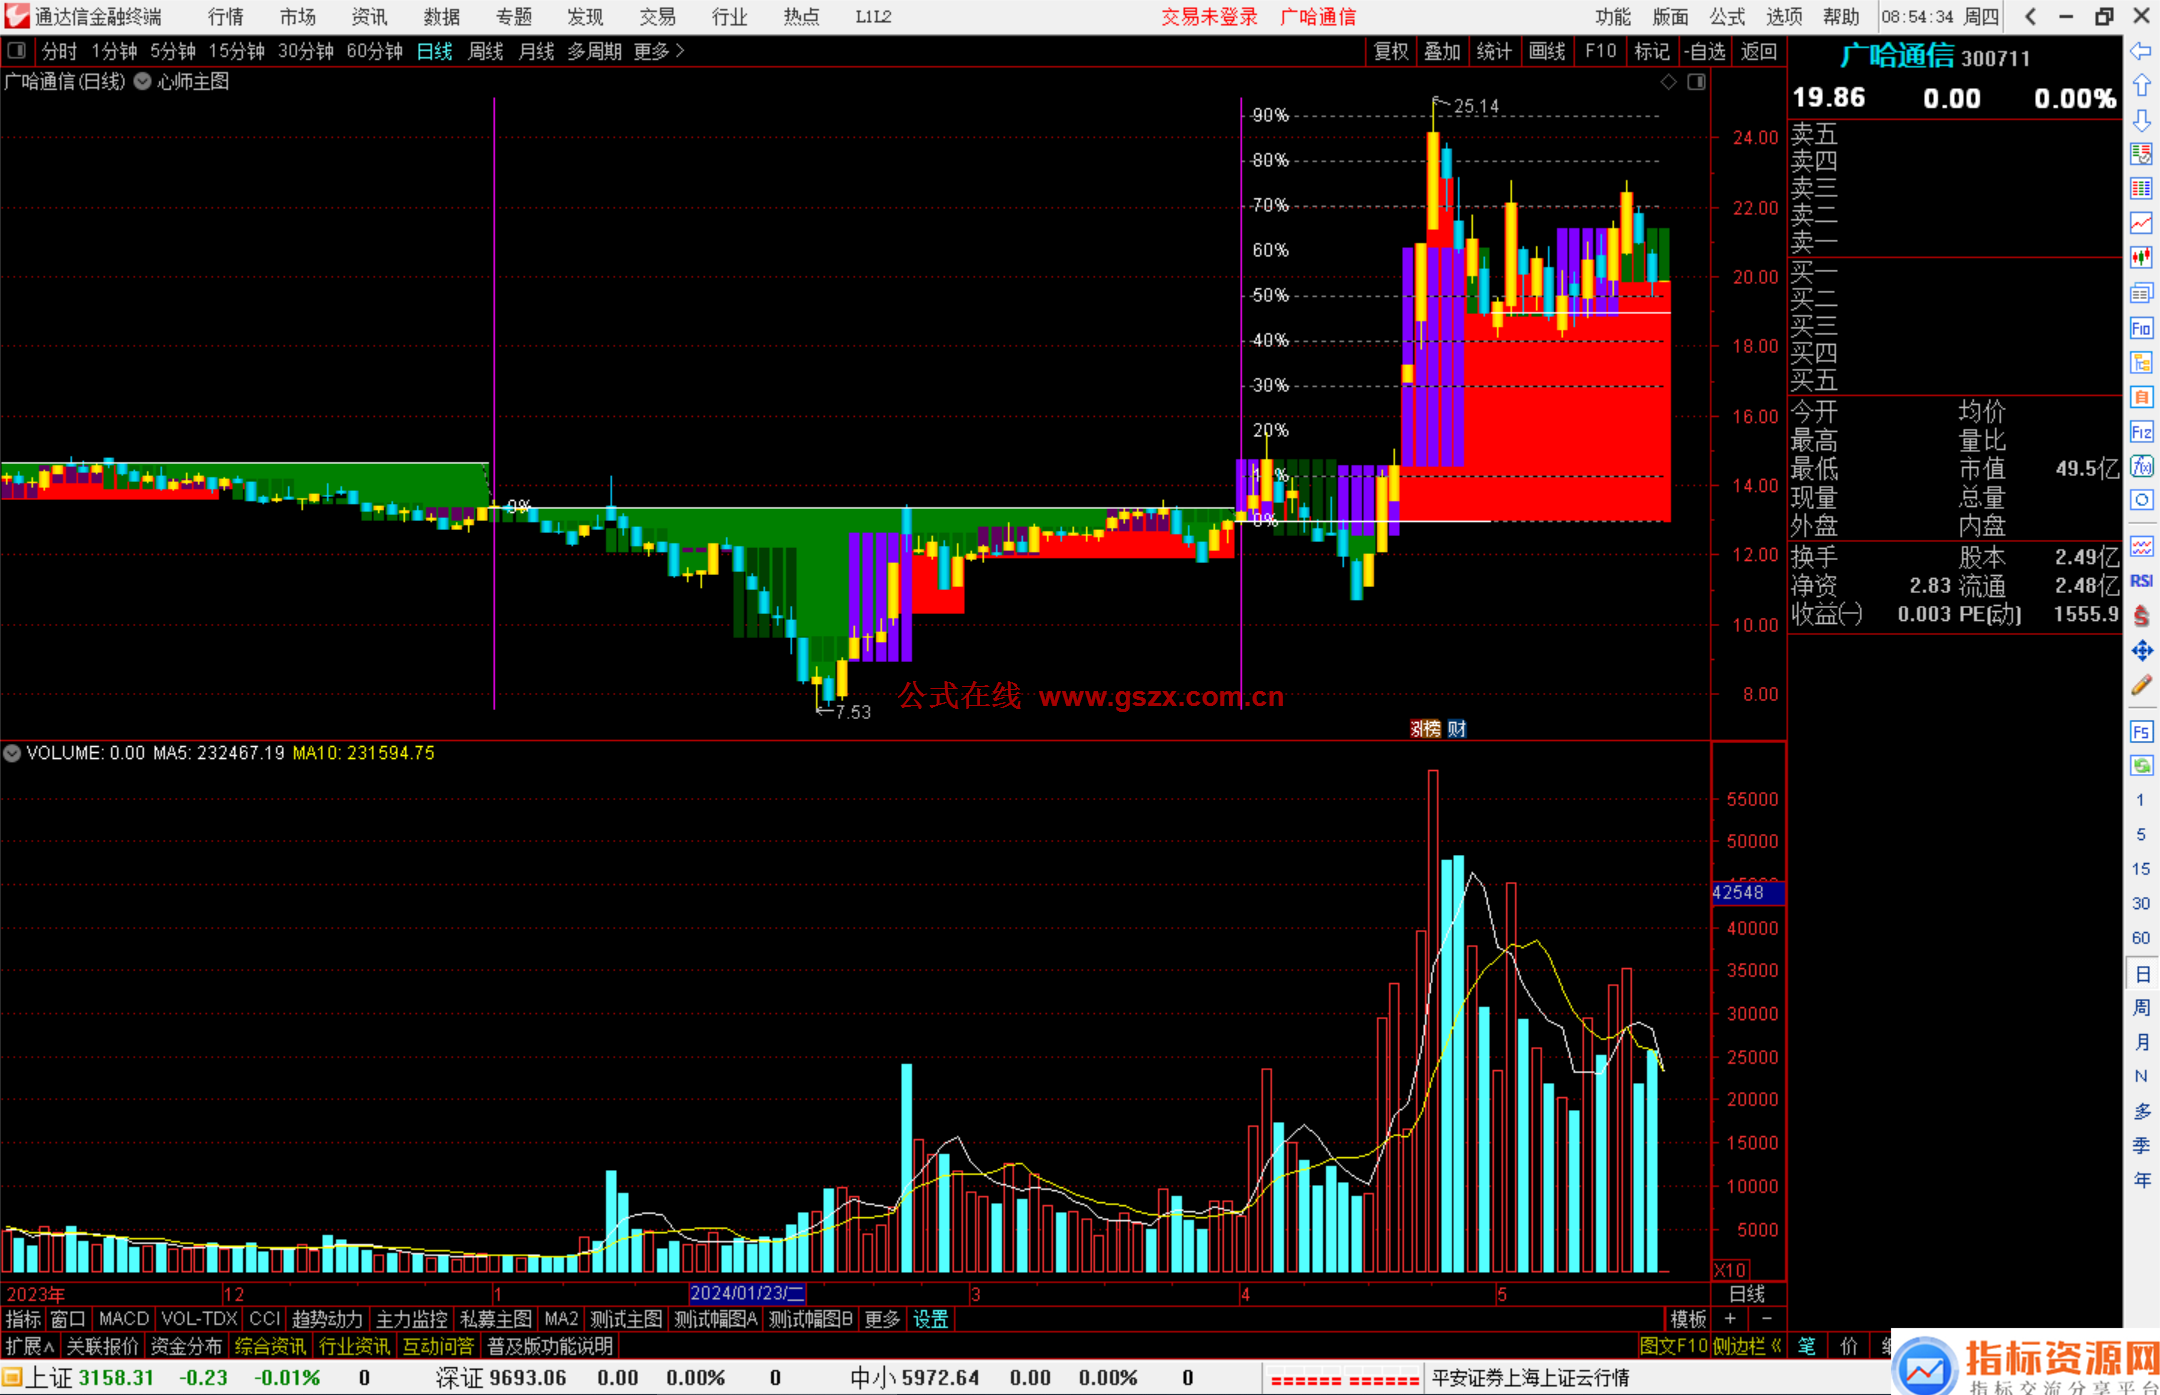2160x1395 pixels.
Task: Toggle the circle icon beside VOLUME label
Action: (12, 753)
